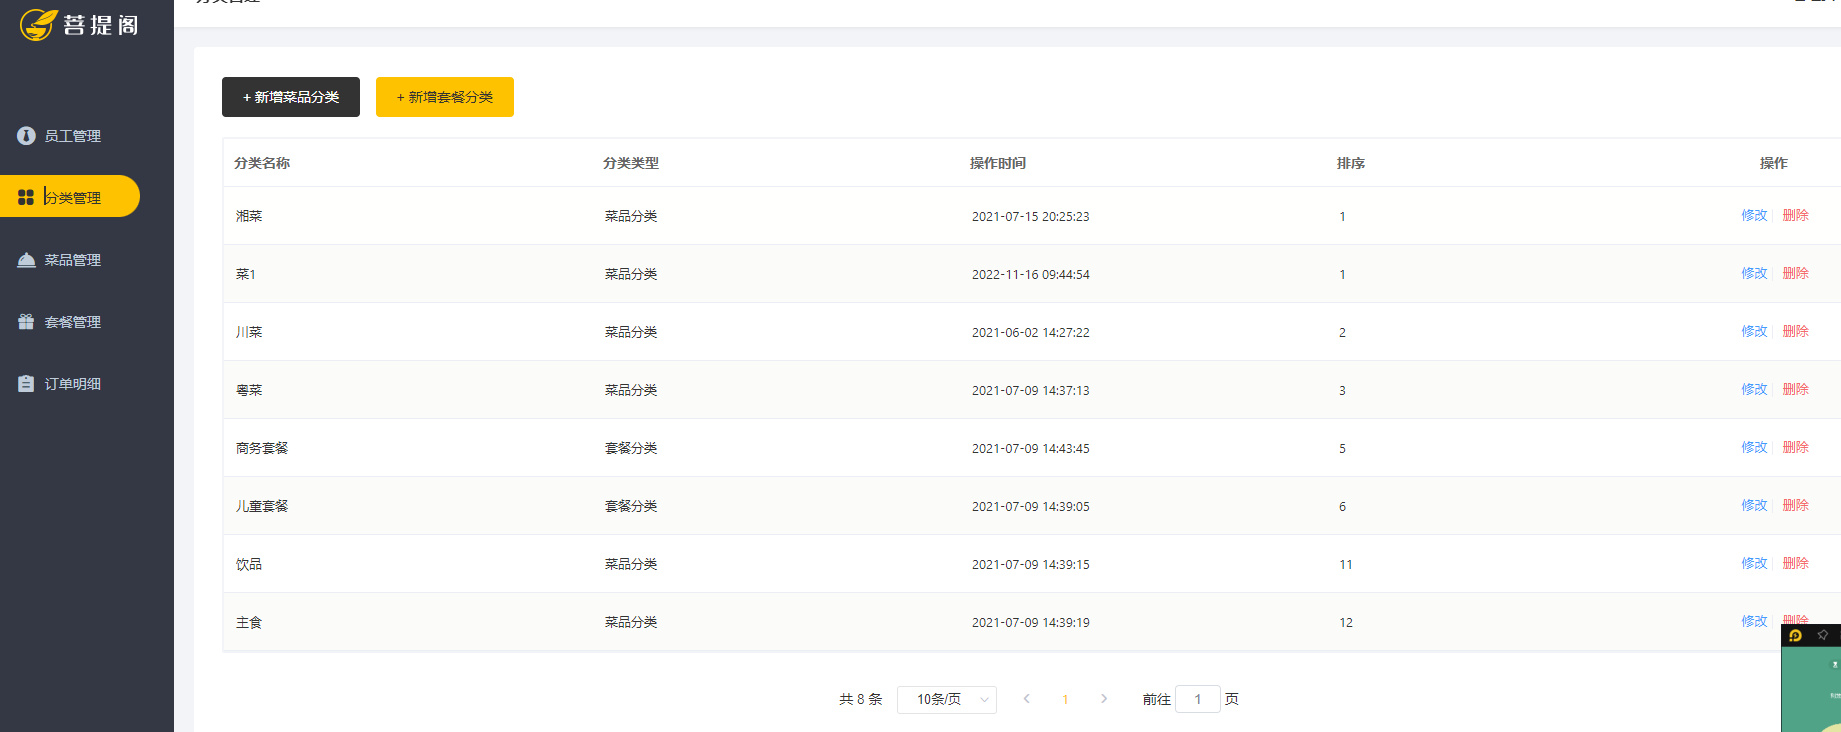Click timestamp 2021-07-09 14:39:05
The height and width of the screenshot is (732, 1841).
click(1031, 506)
